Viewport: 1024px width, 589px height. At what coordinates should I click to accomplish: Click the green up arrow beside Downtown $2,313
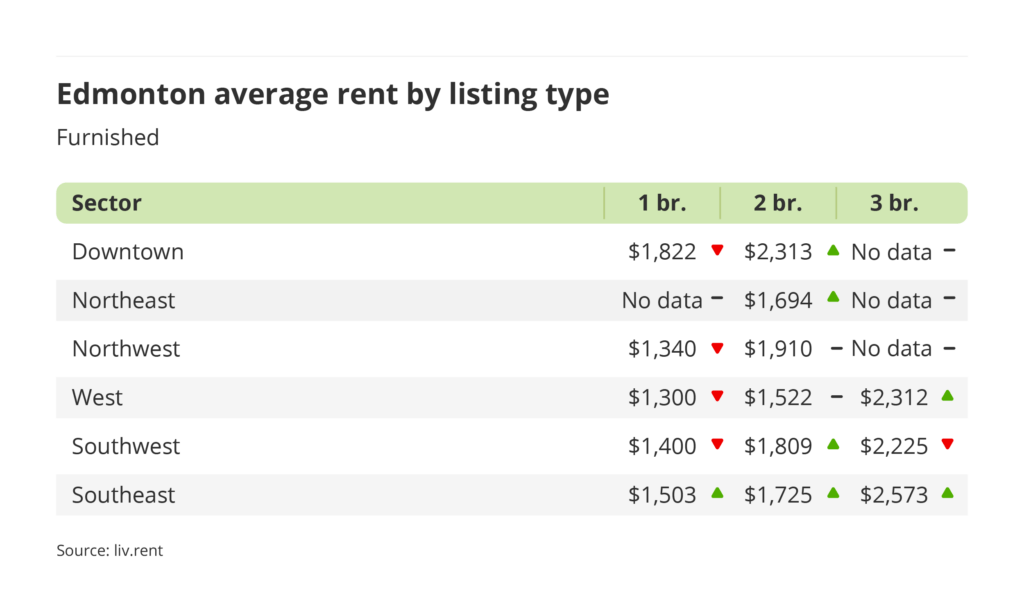click(x=833, y=251)
